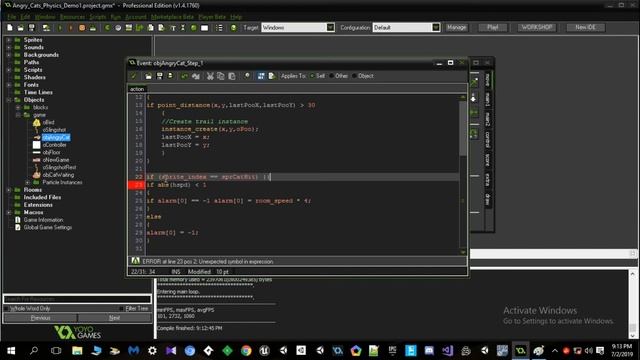Expand the Sprites folder in resource tree

pos(9,40)
